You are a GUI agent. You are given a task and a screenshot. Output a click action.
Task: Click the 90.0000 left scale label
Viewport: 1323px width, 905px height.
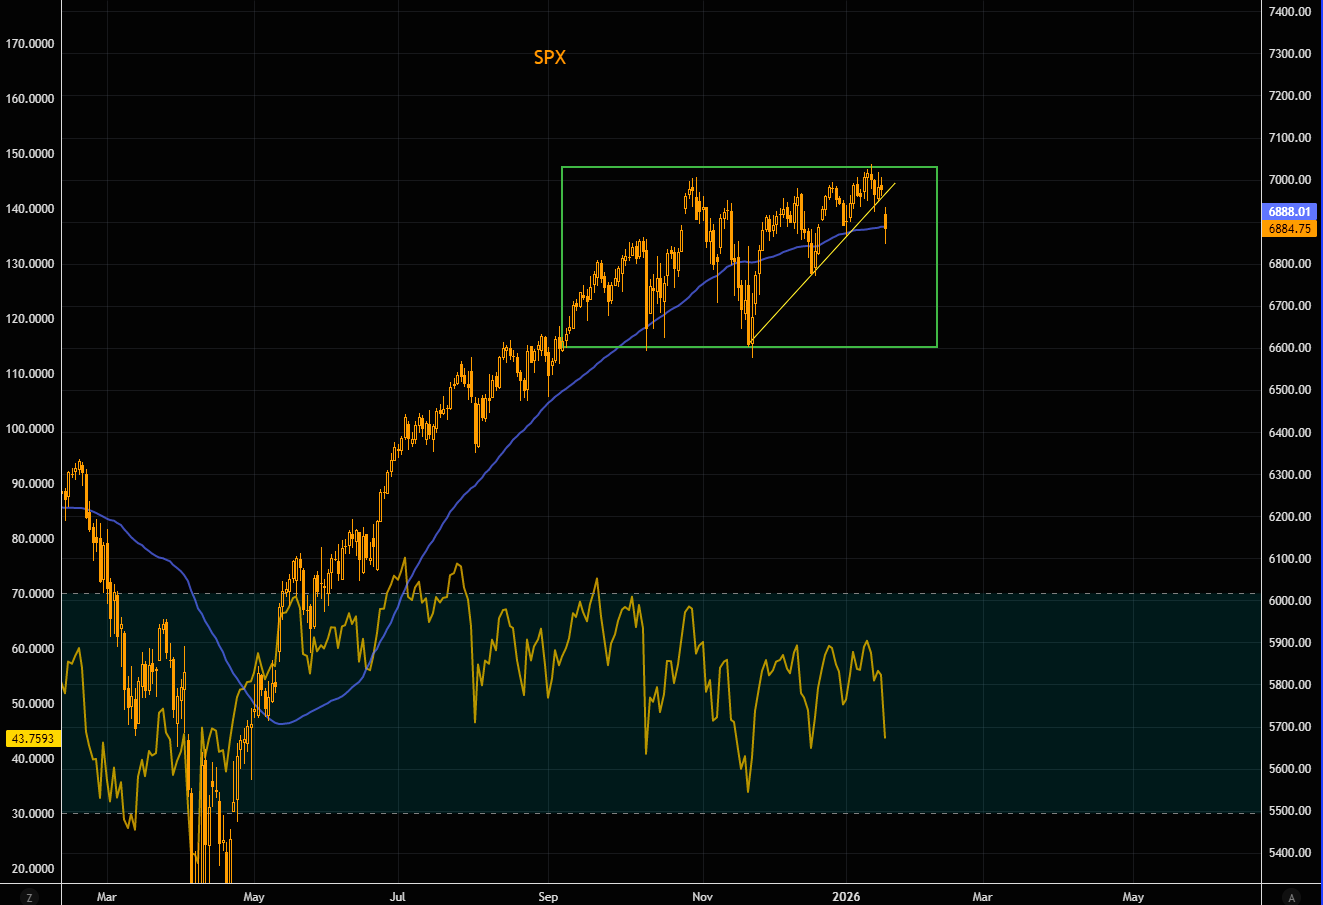point(32,484)
